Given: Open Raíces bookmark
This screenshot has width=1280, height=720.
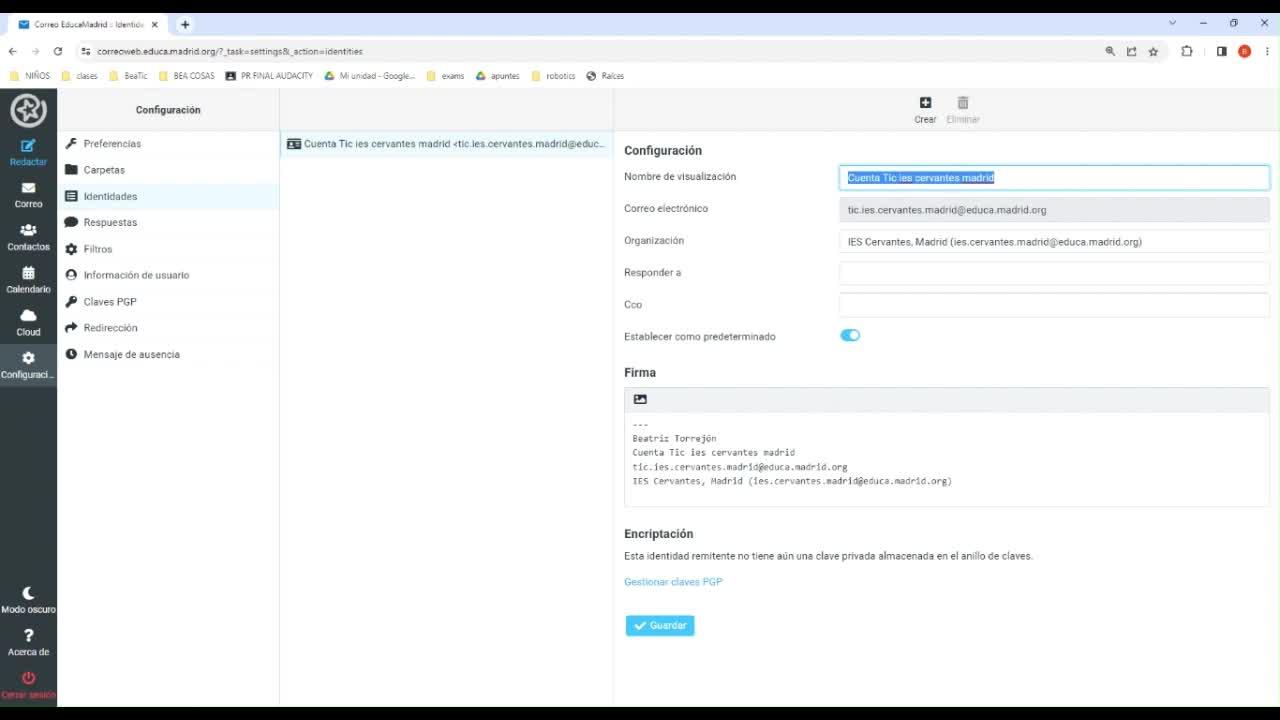Looking at the screenshot, I should (605, 76).
